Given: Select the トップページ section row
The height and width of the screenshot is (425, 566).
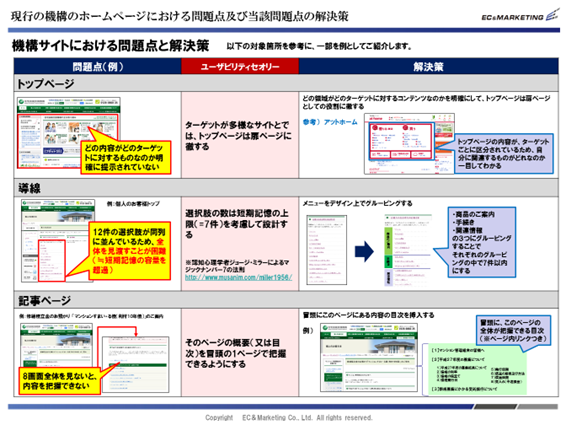Looking at the screenshot, I should [286, 83].
